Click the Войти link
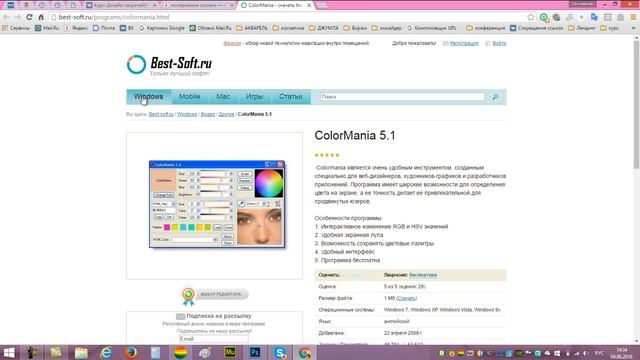Screen dimensions: 640x360 pos(499,43)
